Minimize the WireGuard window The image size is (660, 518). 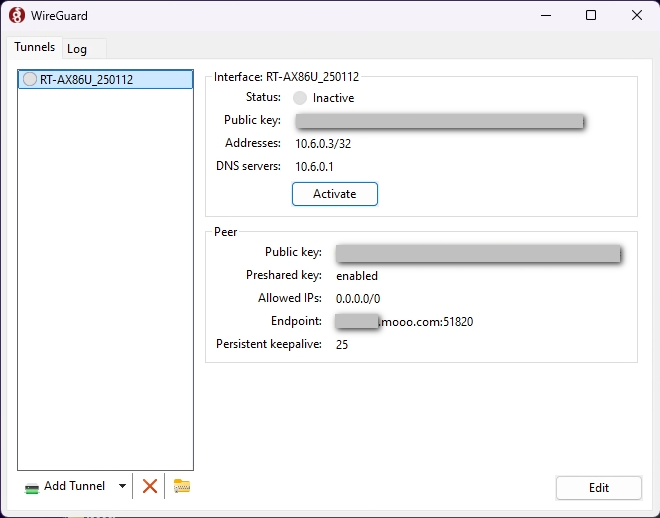pyautogui.click(x=545, y=15)
